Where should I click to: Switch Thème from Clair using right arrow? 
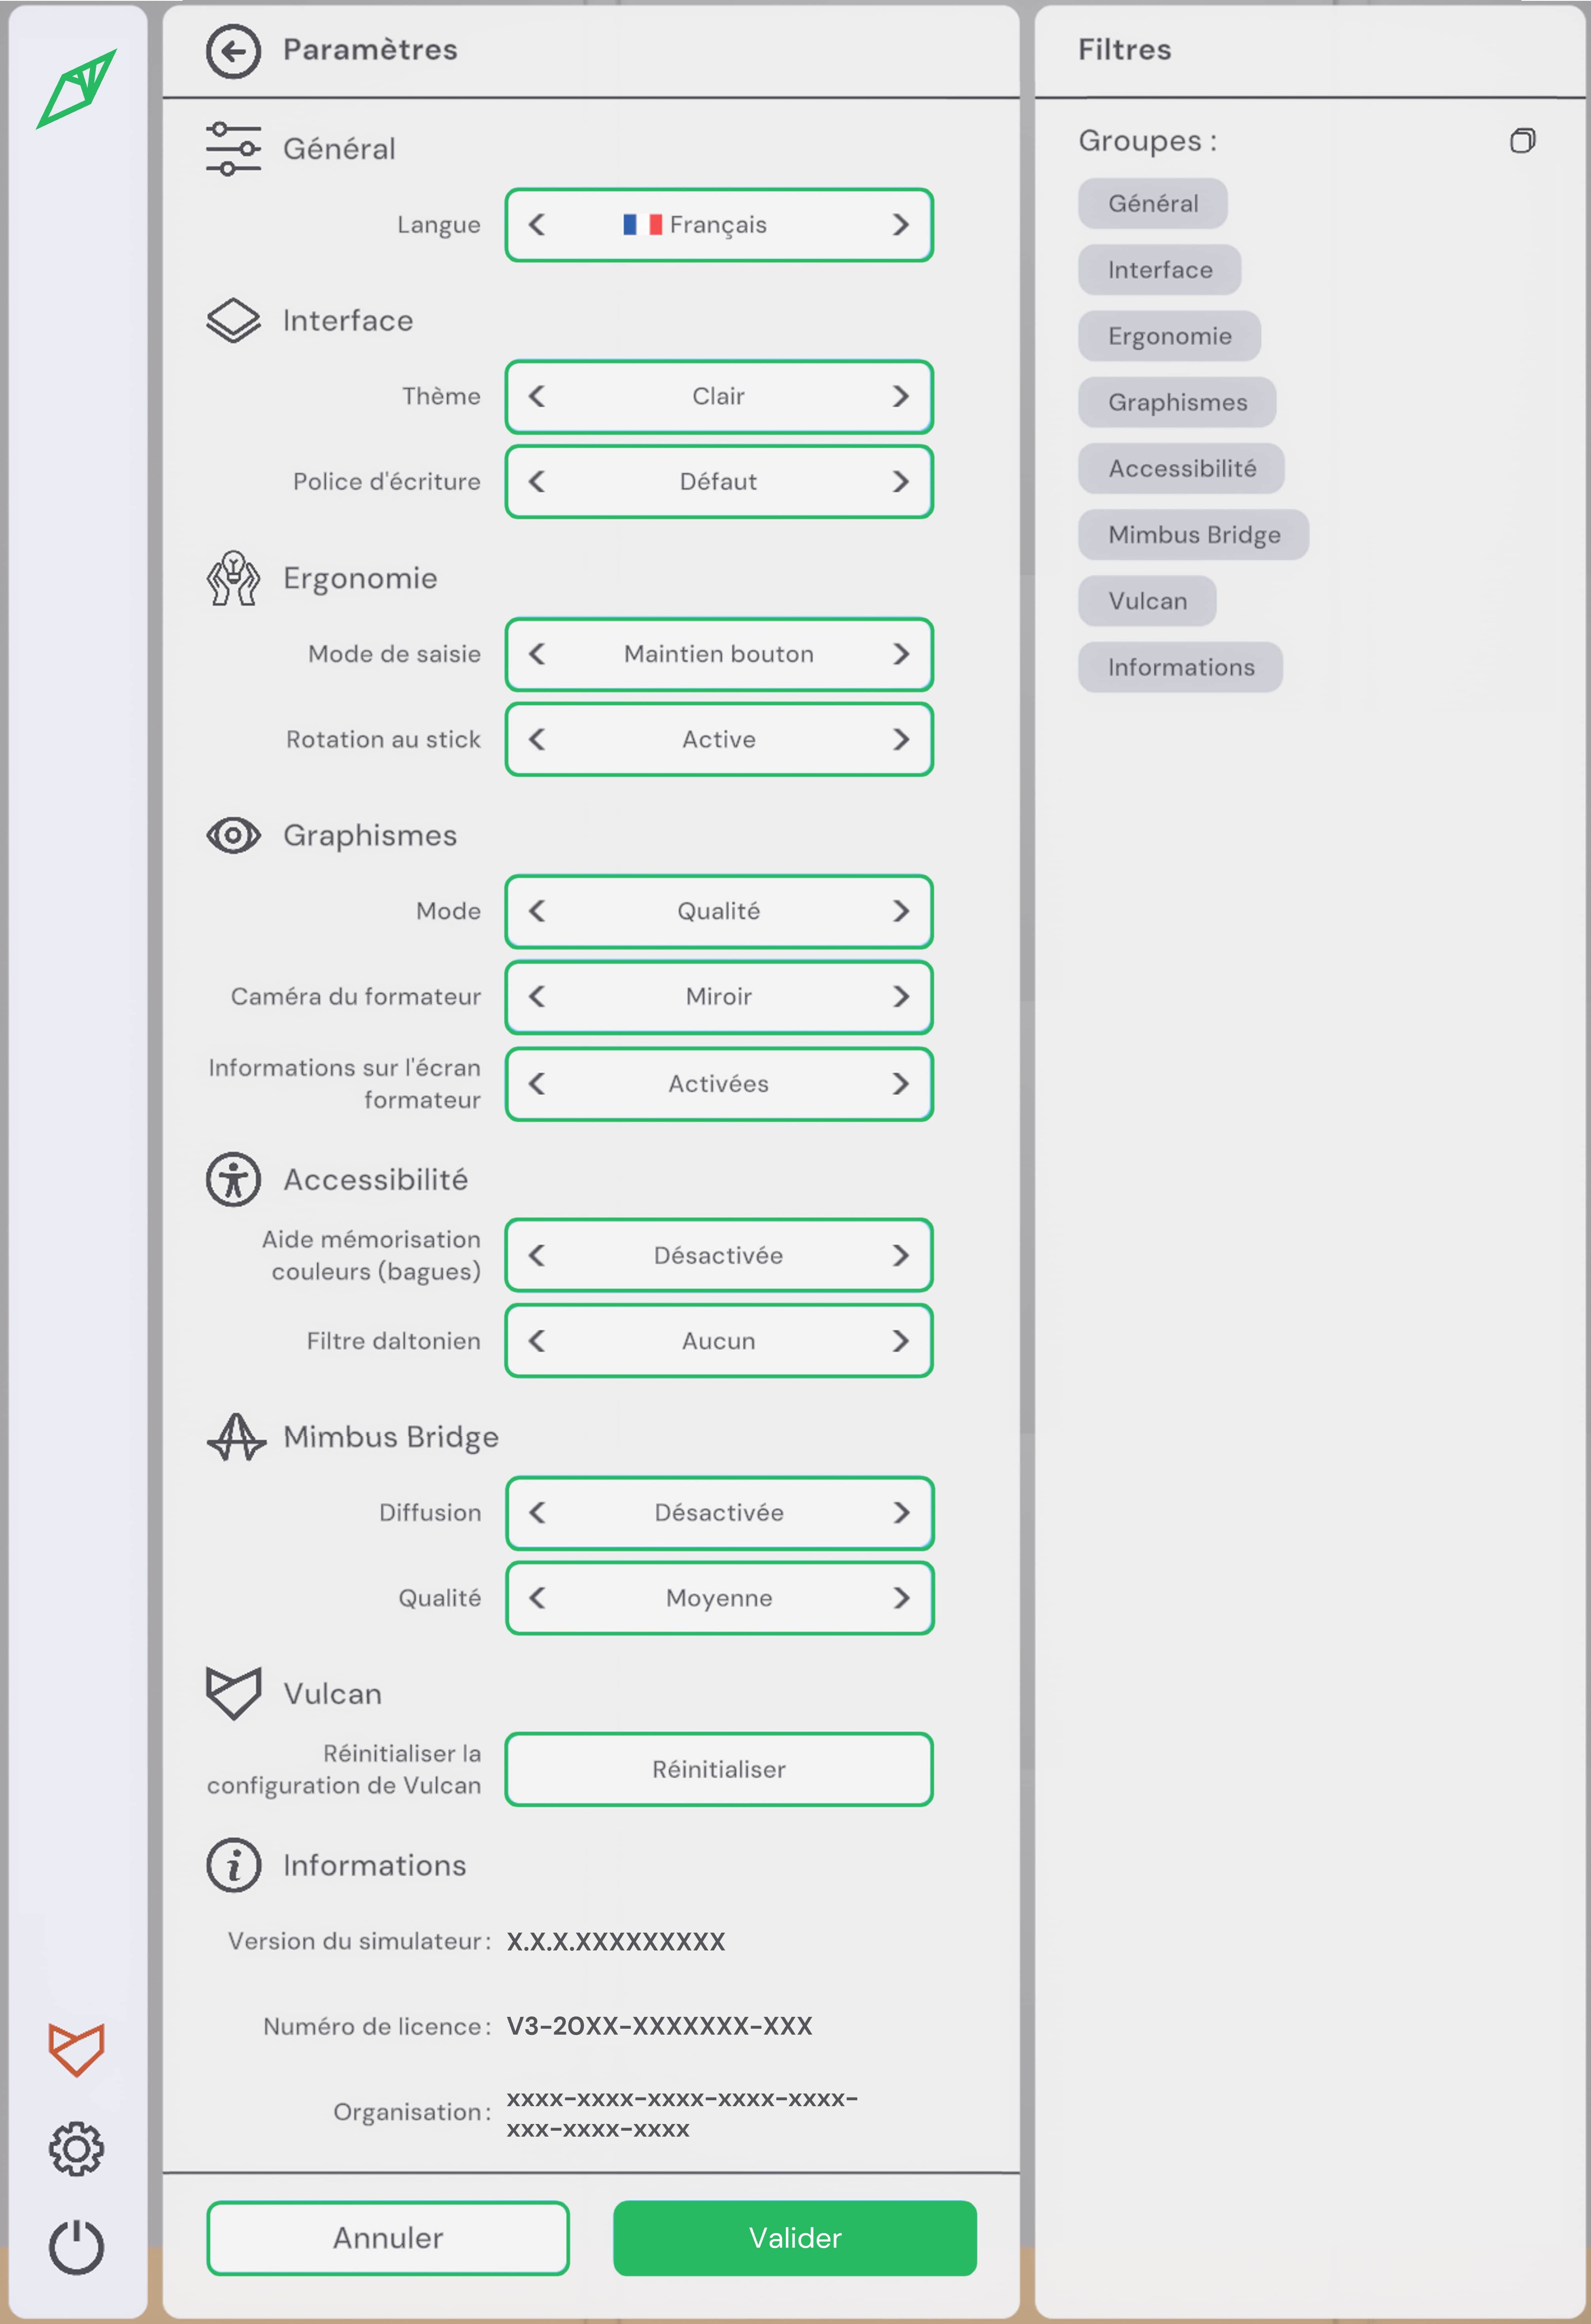[x=900, y=396]
